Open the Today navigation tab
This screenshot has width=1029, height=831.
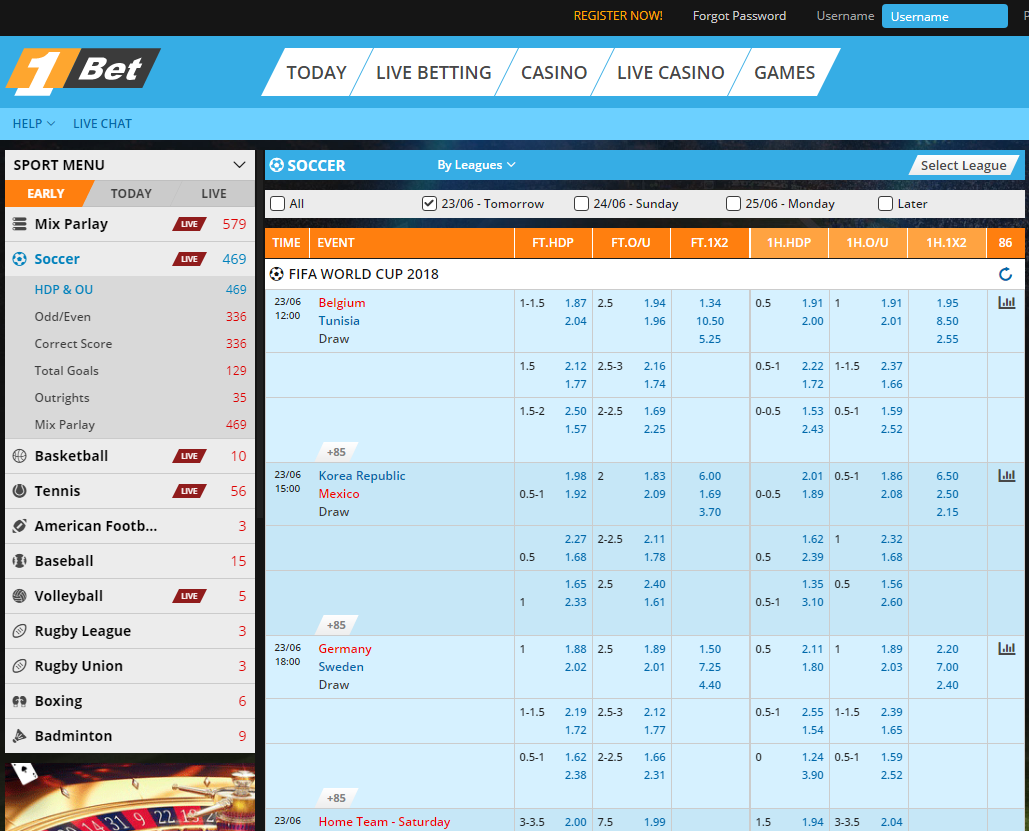[316, 72]
